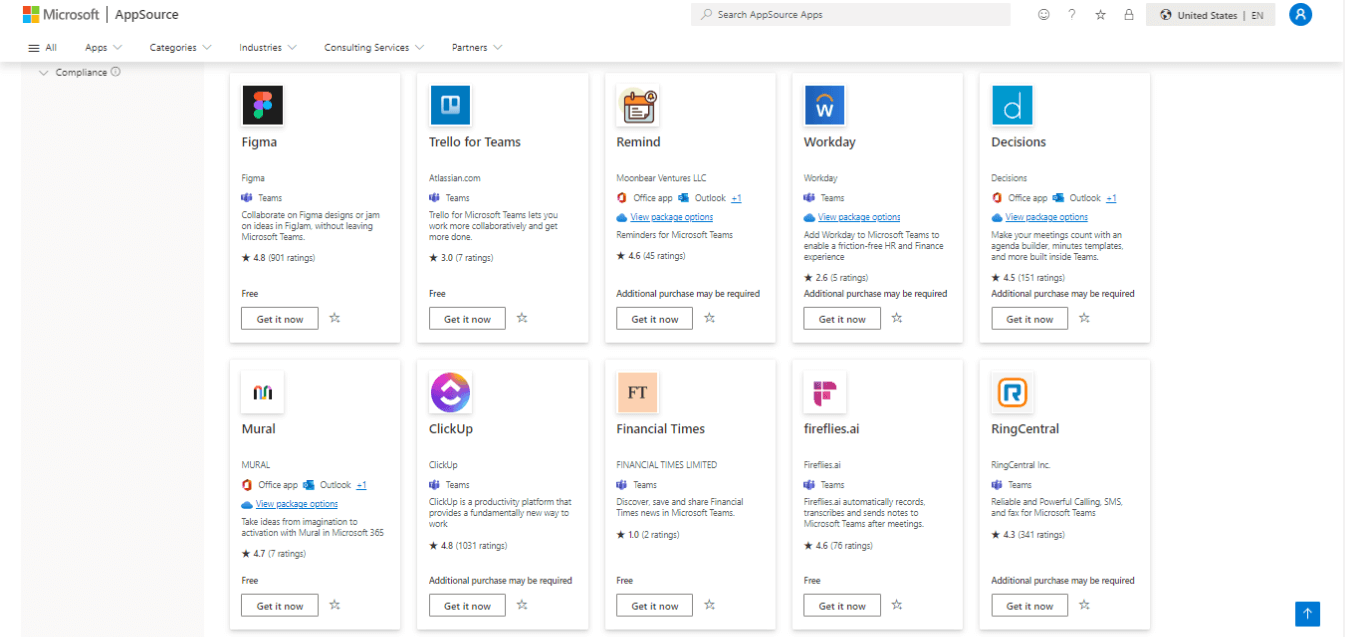Favorite Financial Times with star icon
The image size is (1345, 637).
710,605
